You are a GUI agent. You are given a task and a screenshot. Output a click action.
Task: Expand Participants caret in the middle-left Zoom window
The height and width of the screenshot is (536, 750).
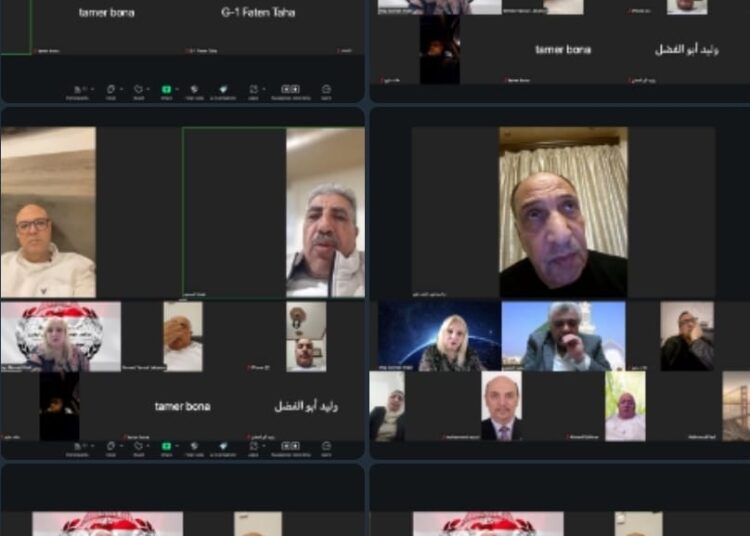click(x=92, y=446)
